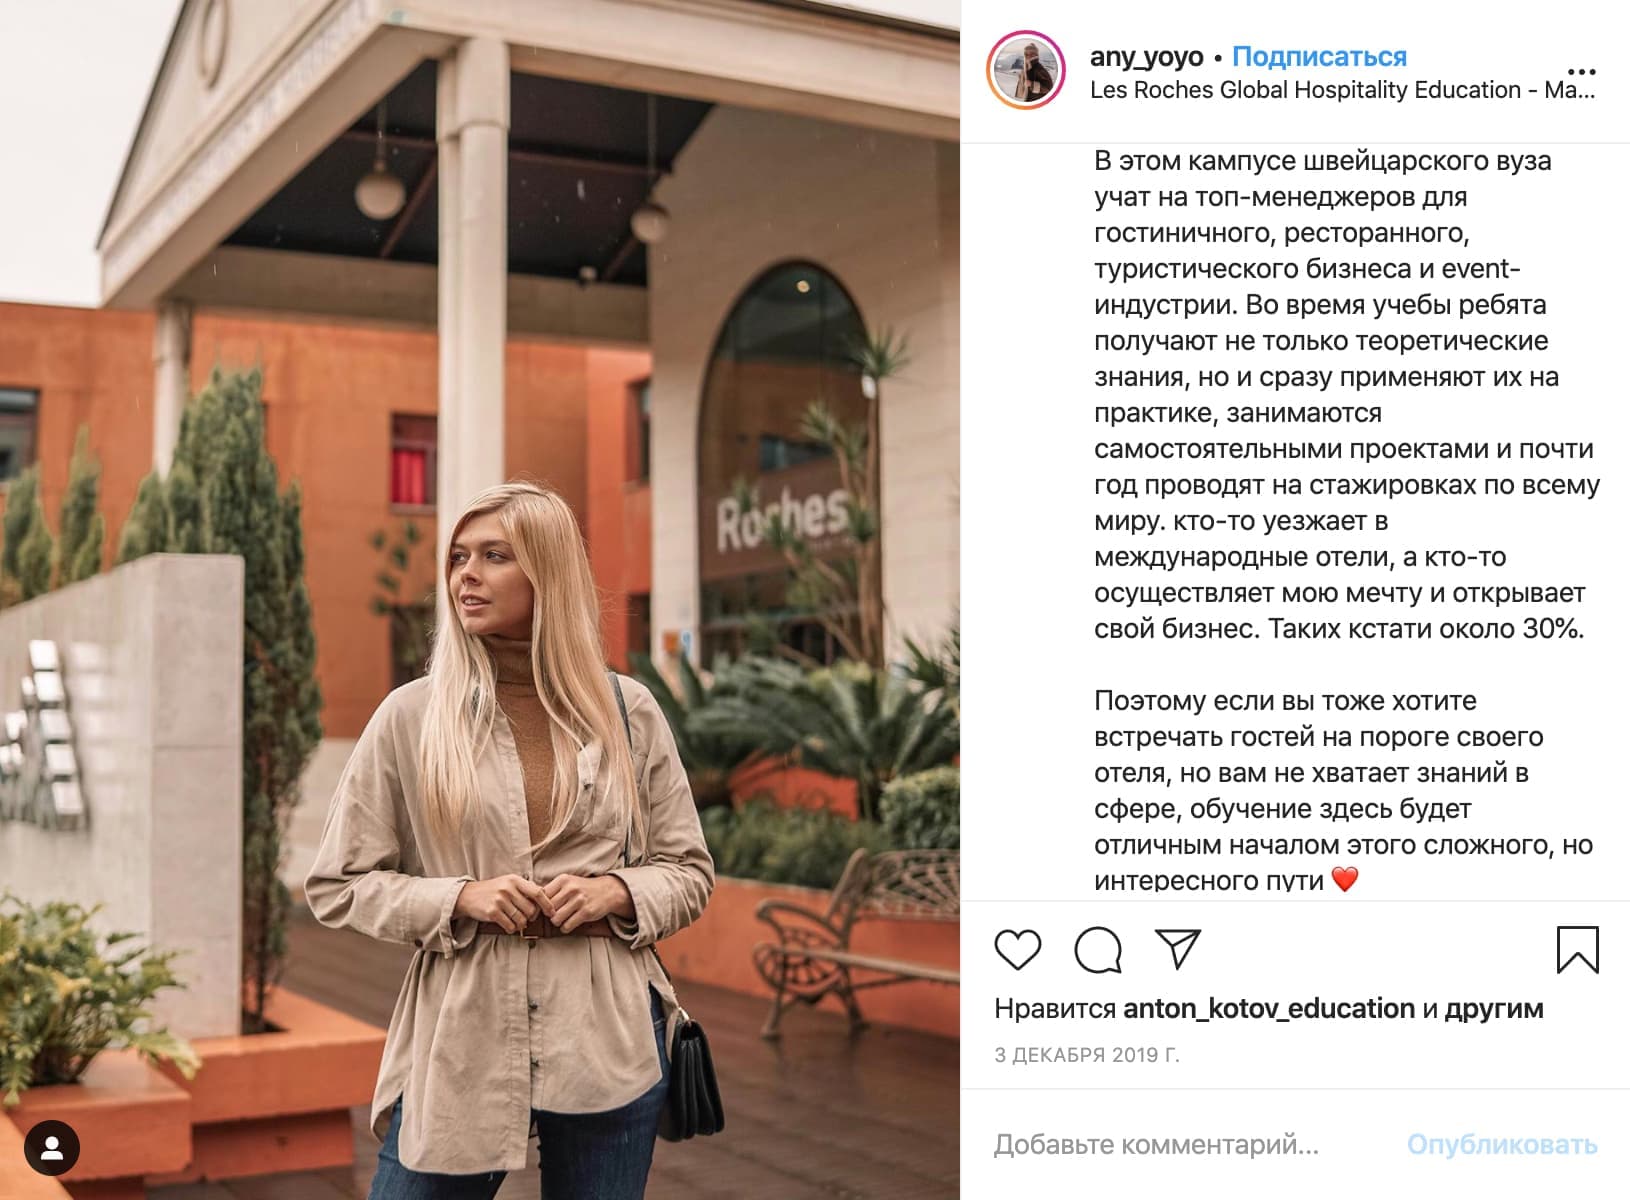1630x1200 pixels.
Task: Share the post via the paper plane icon
Action: pos(1177,948)
